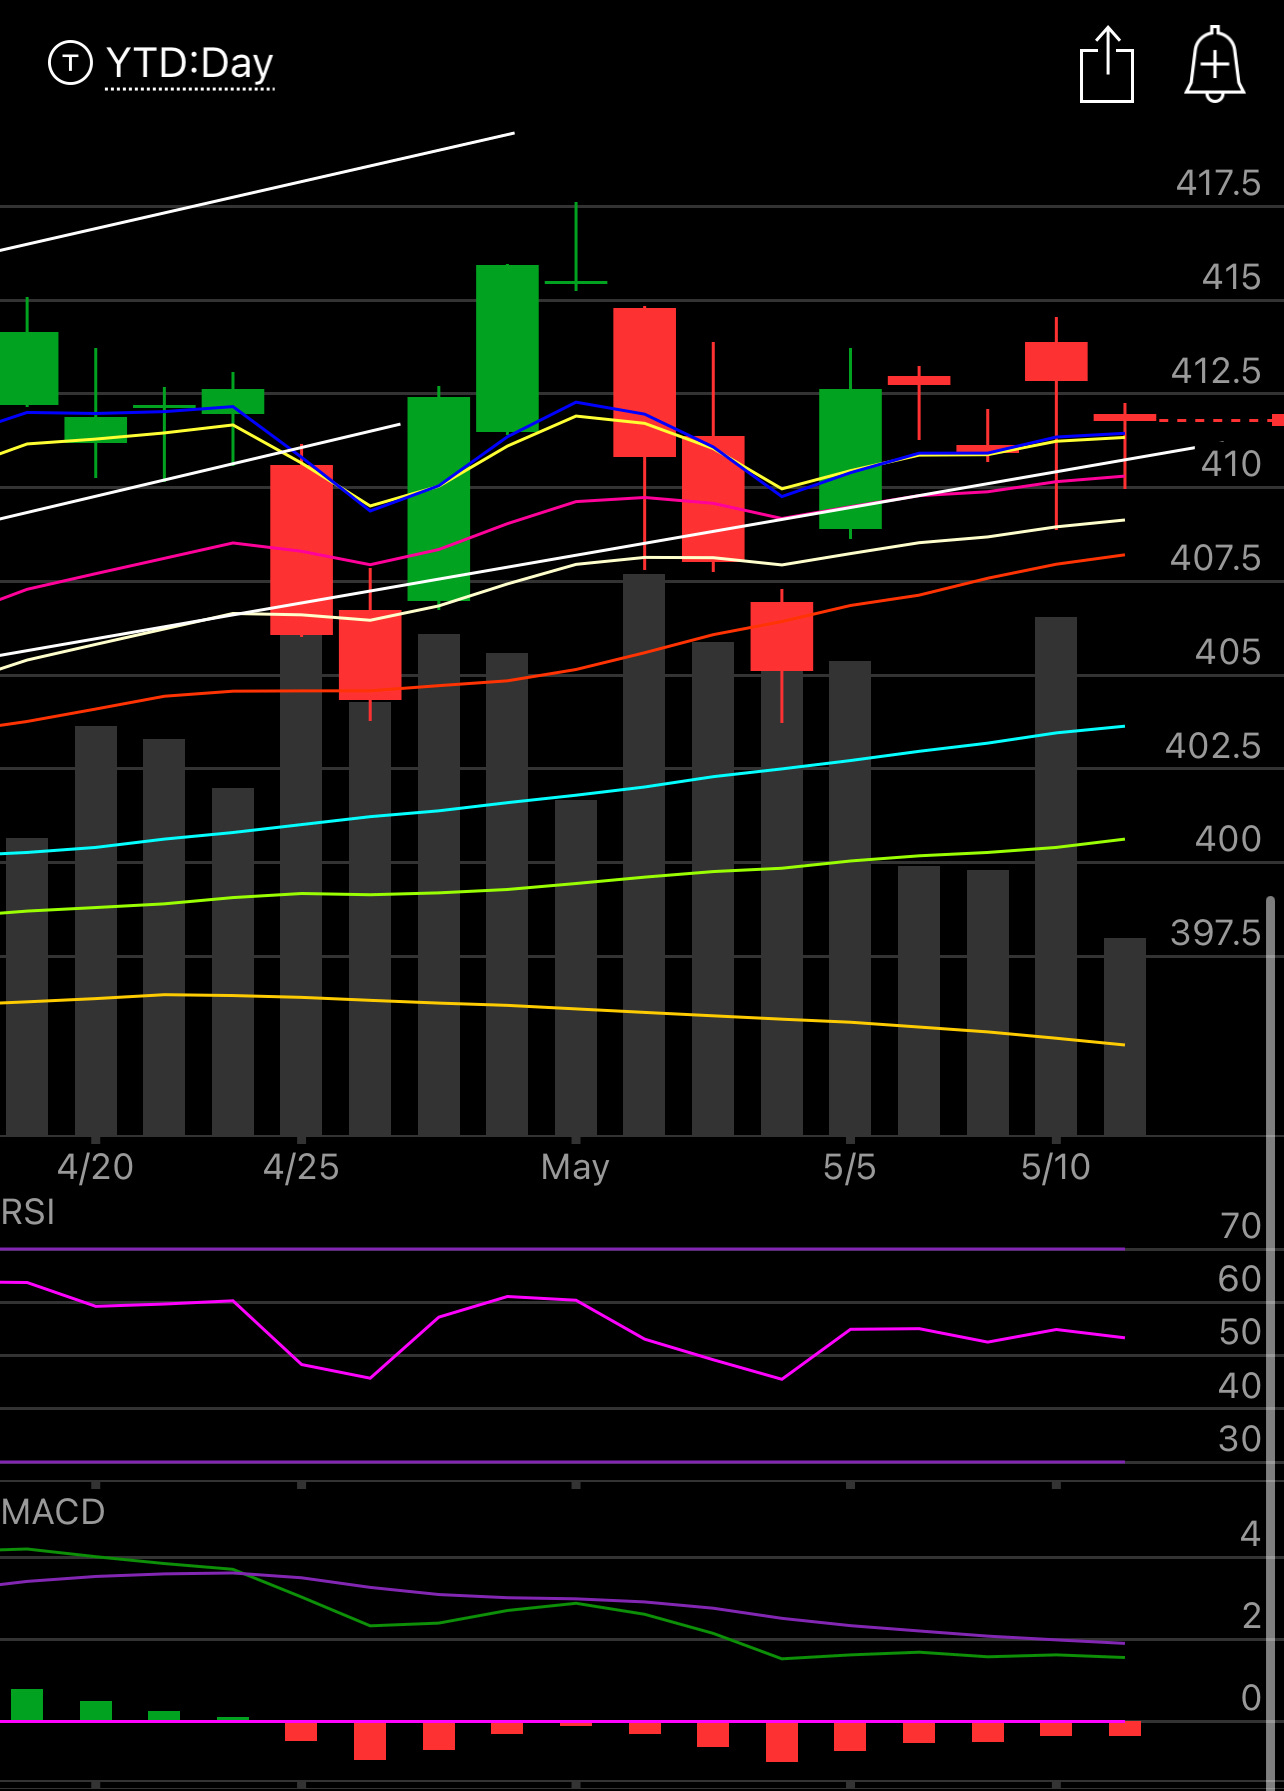1284x1791 pixels.
Task: Tap the first green MACD histogram bar
Action: coord(27,1705)
